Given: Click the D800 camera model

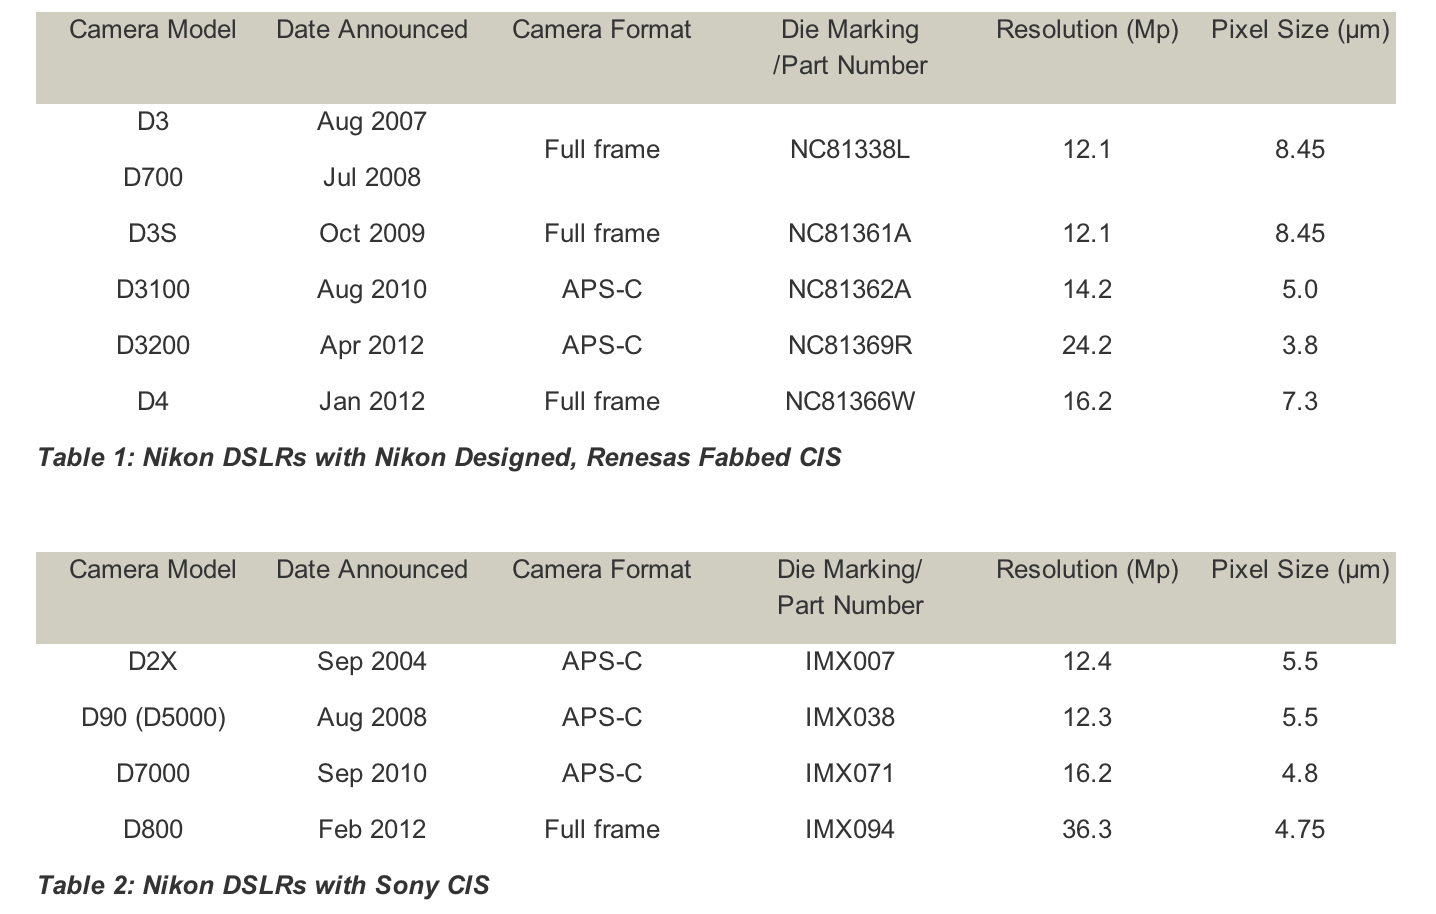Looking at the screenshot, I should pos(153,830).
